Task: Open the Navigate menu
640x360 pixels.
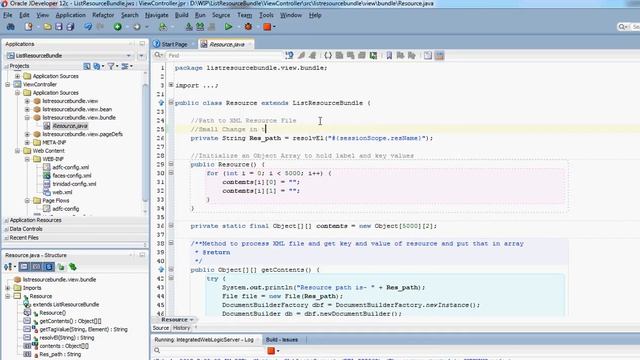Action: (157, 15)
